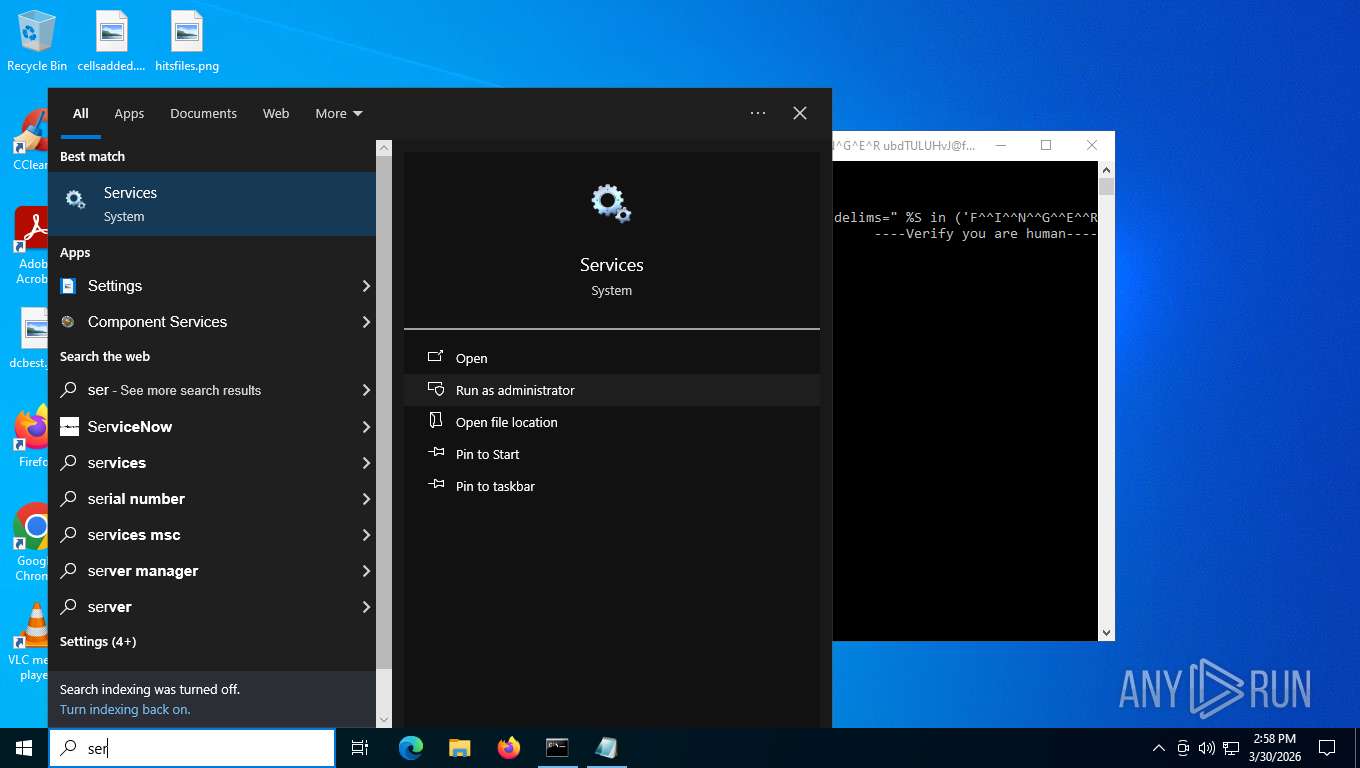
Task: Expand the 'server' suggestion arrow
Action: pos(366,607)
